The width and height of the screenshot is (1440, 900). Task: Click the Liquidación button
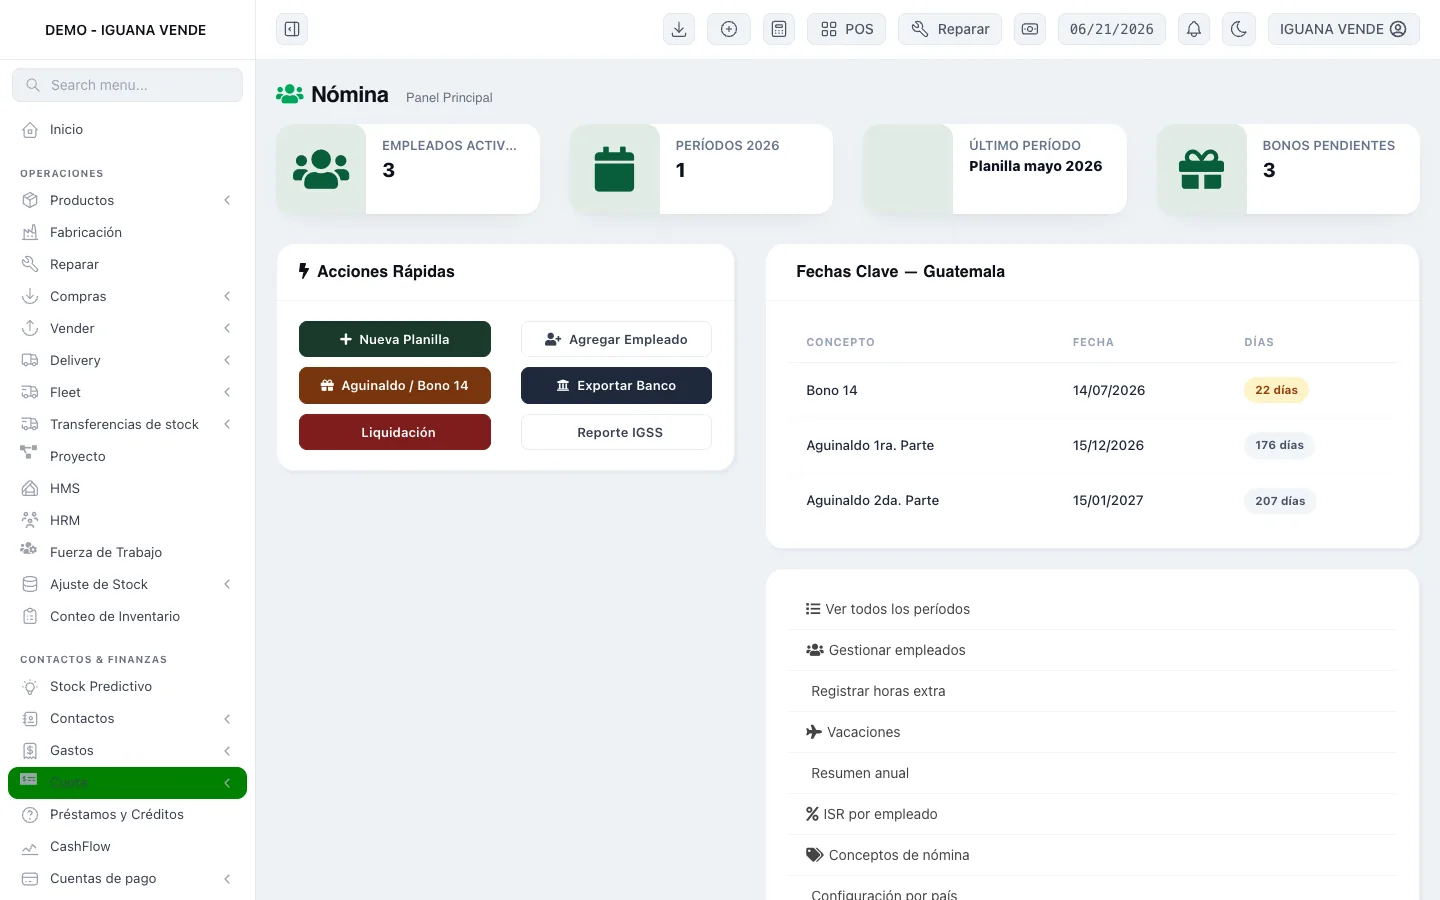coord(395,432)
